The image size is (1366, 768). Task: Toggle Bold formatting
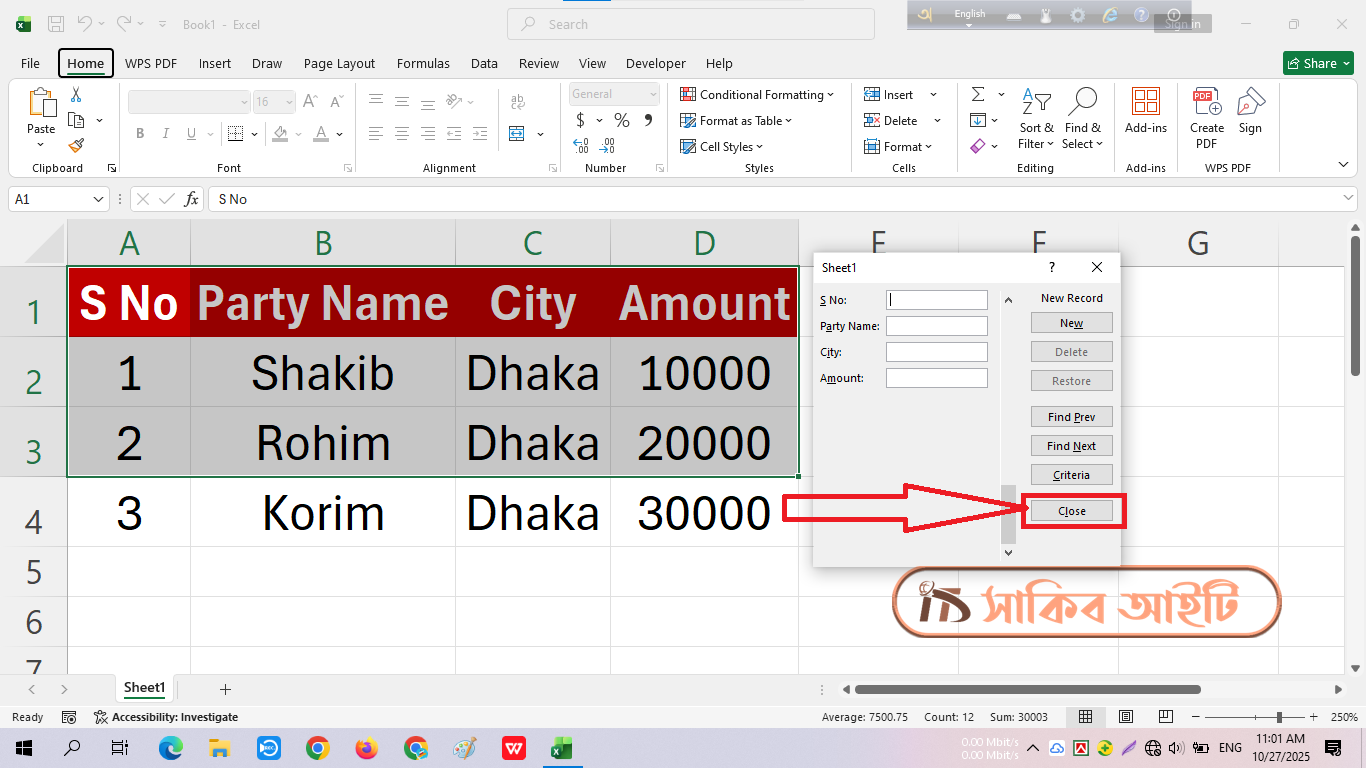[140, 134]
